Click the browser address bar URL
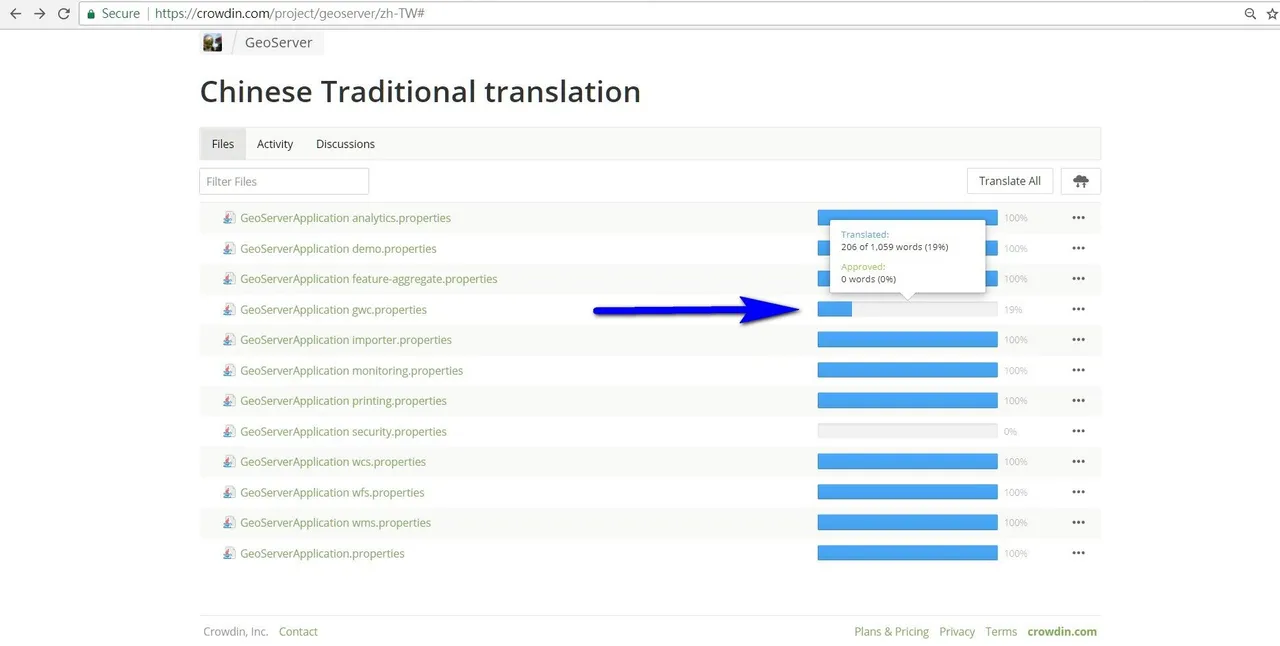This screenshot has height=646, width=1280. point(290,14)
